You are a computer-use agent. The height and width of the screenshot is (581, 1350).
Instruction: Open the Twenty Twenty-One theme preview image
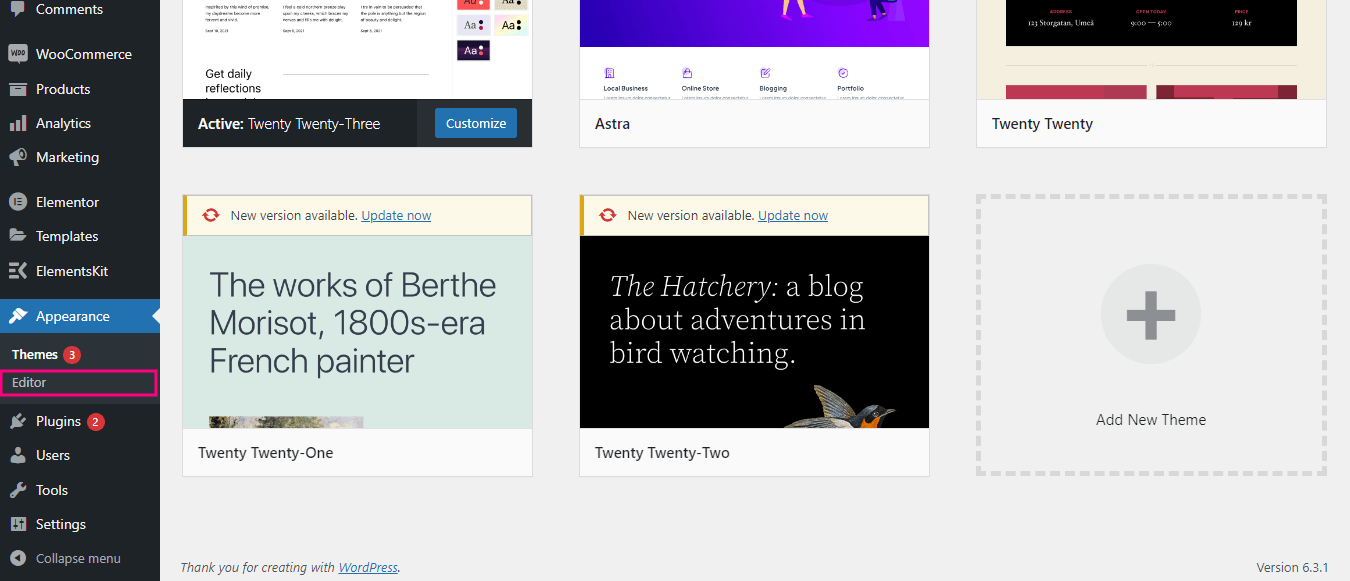tap(357, 332)
